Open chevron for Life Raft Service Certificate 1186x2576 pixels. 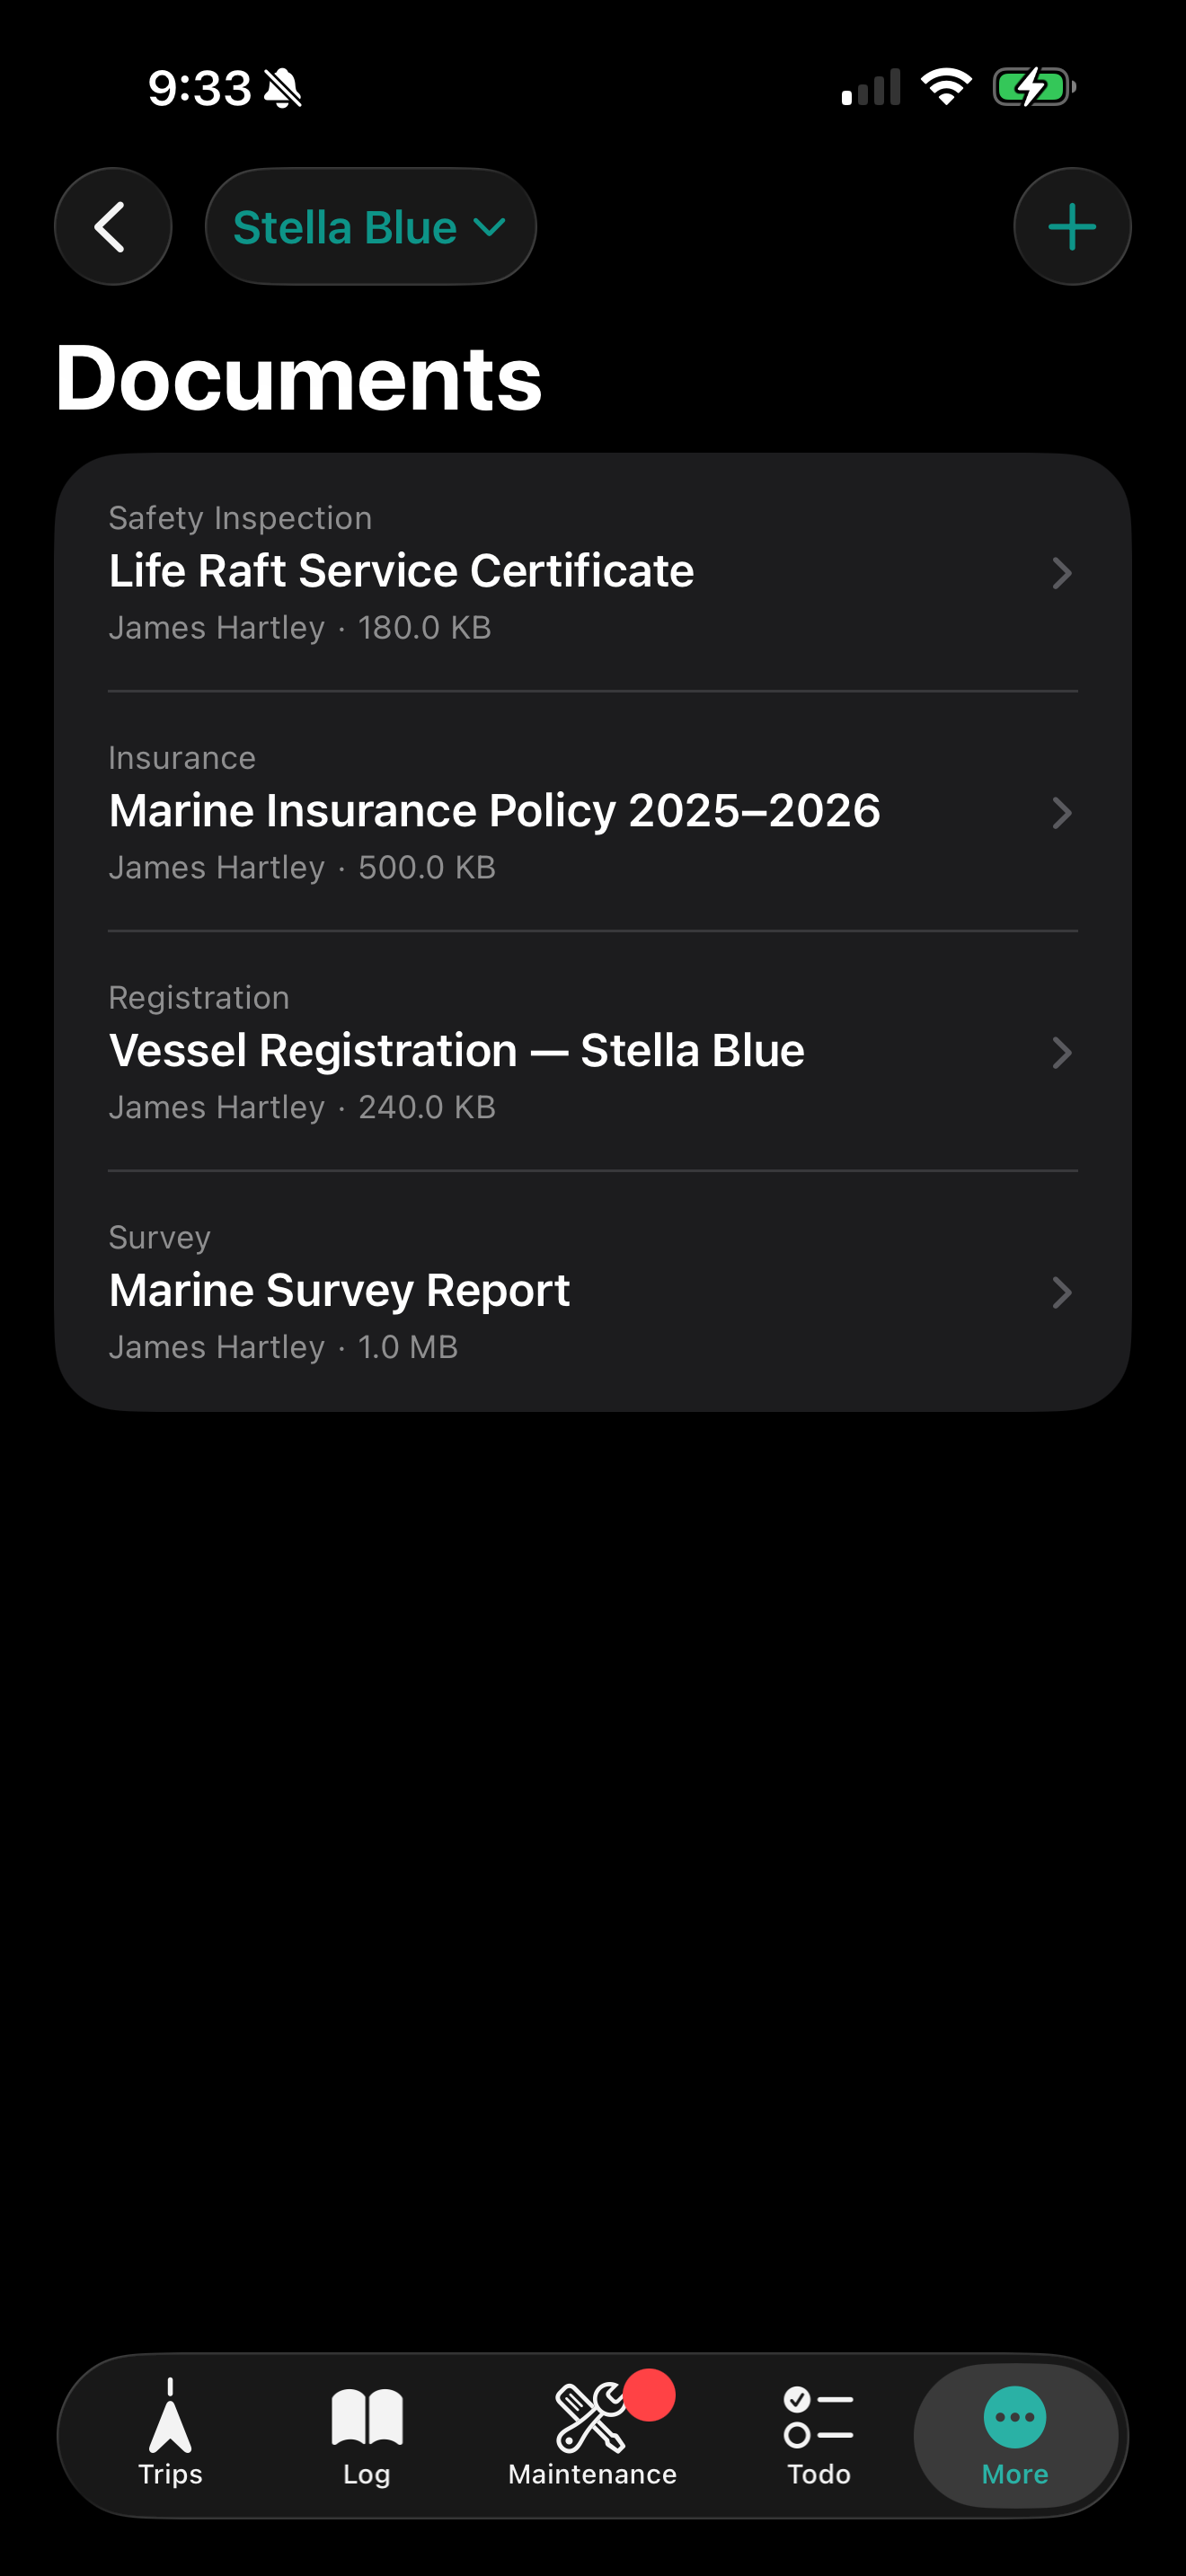click(1062, 573)
